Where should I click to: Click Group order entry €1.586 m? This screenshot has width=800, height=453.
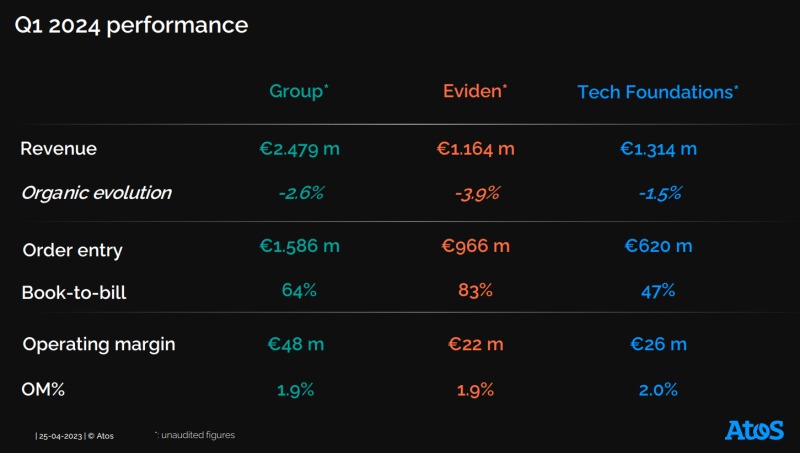coord(299,246)
